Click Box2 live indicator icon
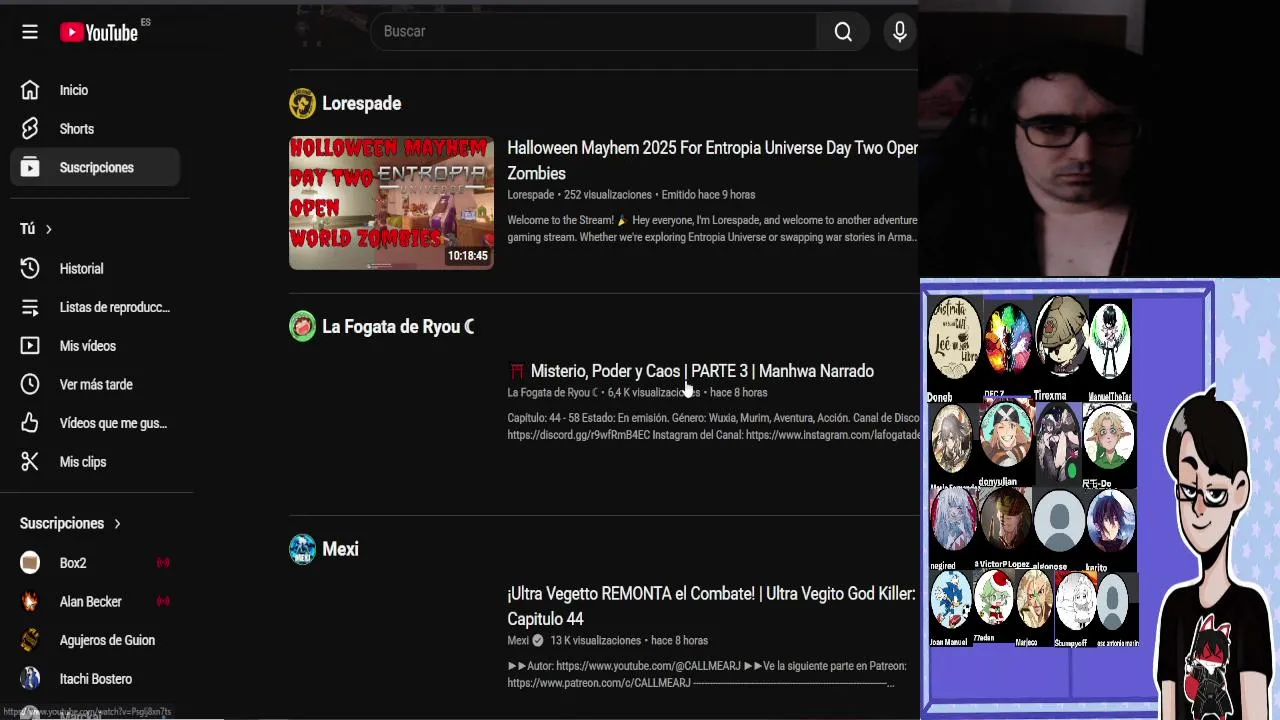Image resolution: width=1280 pixels, height=720 pixels. click(163, 563)
